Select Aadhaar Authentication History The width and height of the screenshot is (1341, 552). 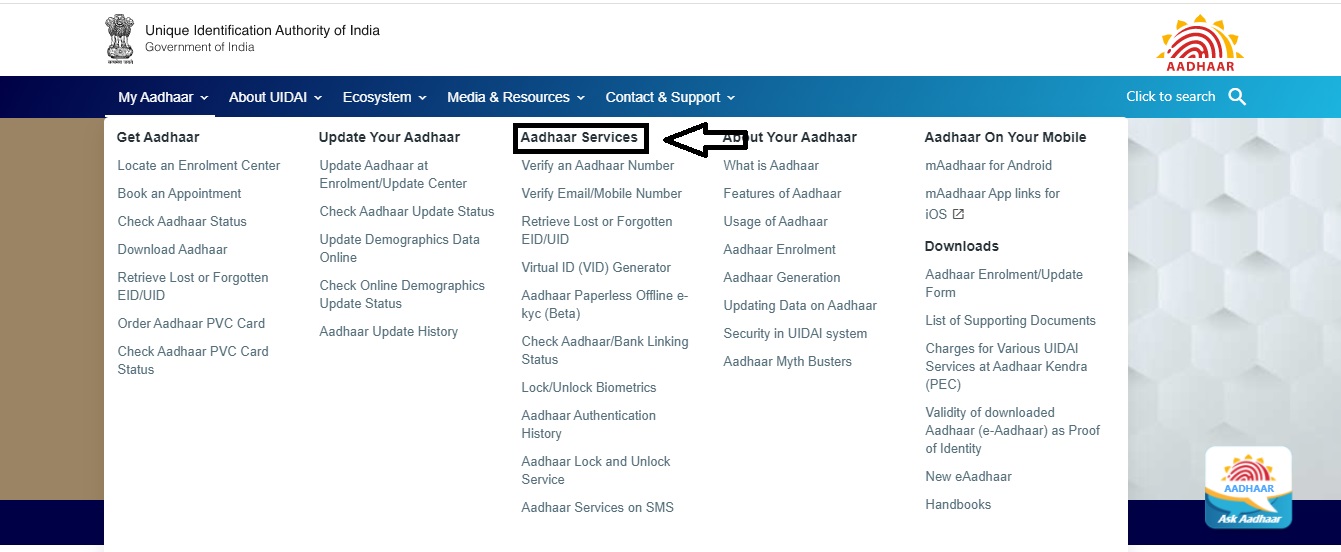[589, 424]
